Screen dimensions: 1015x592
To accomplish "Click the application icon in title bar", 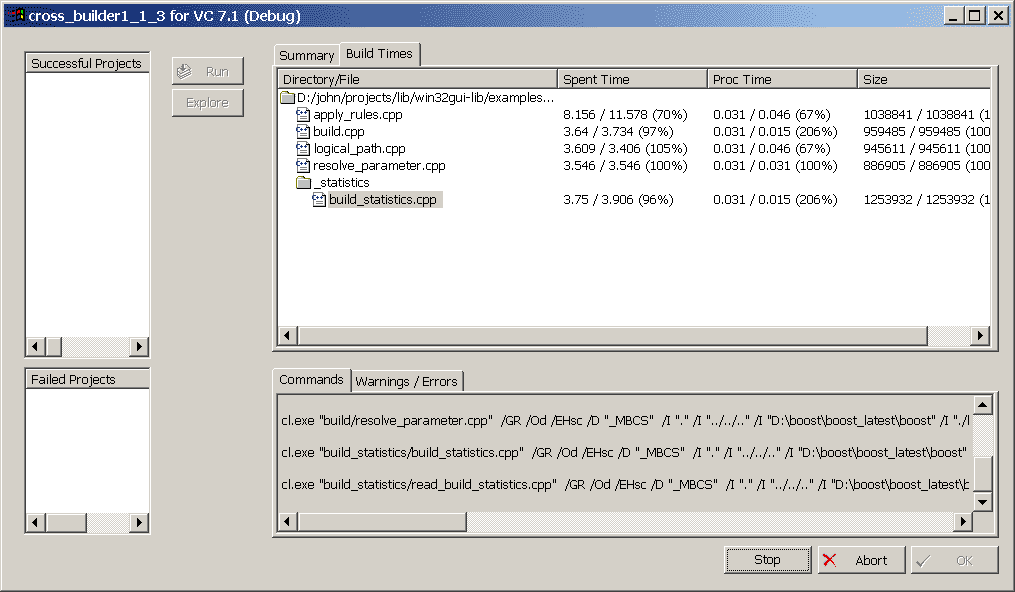I will point(15,15).
